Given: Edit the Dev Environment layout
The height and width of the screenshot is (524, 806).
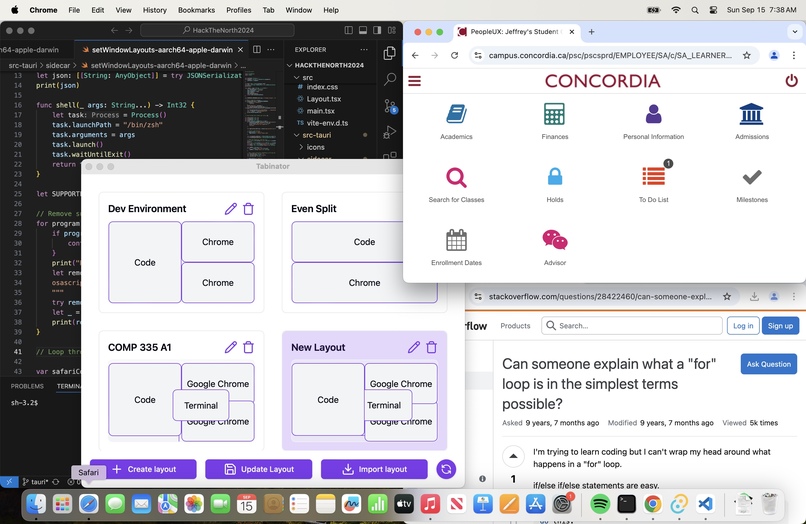Looking at the screenshot, I should pos(230,209).
